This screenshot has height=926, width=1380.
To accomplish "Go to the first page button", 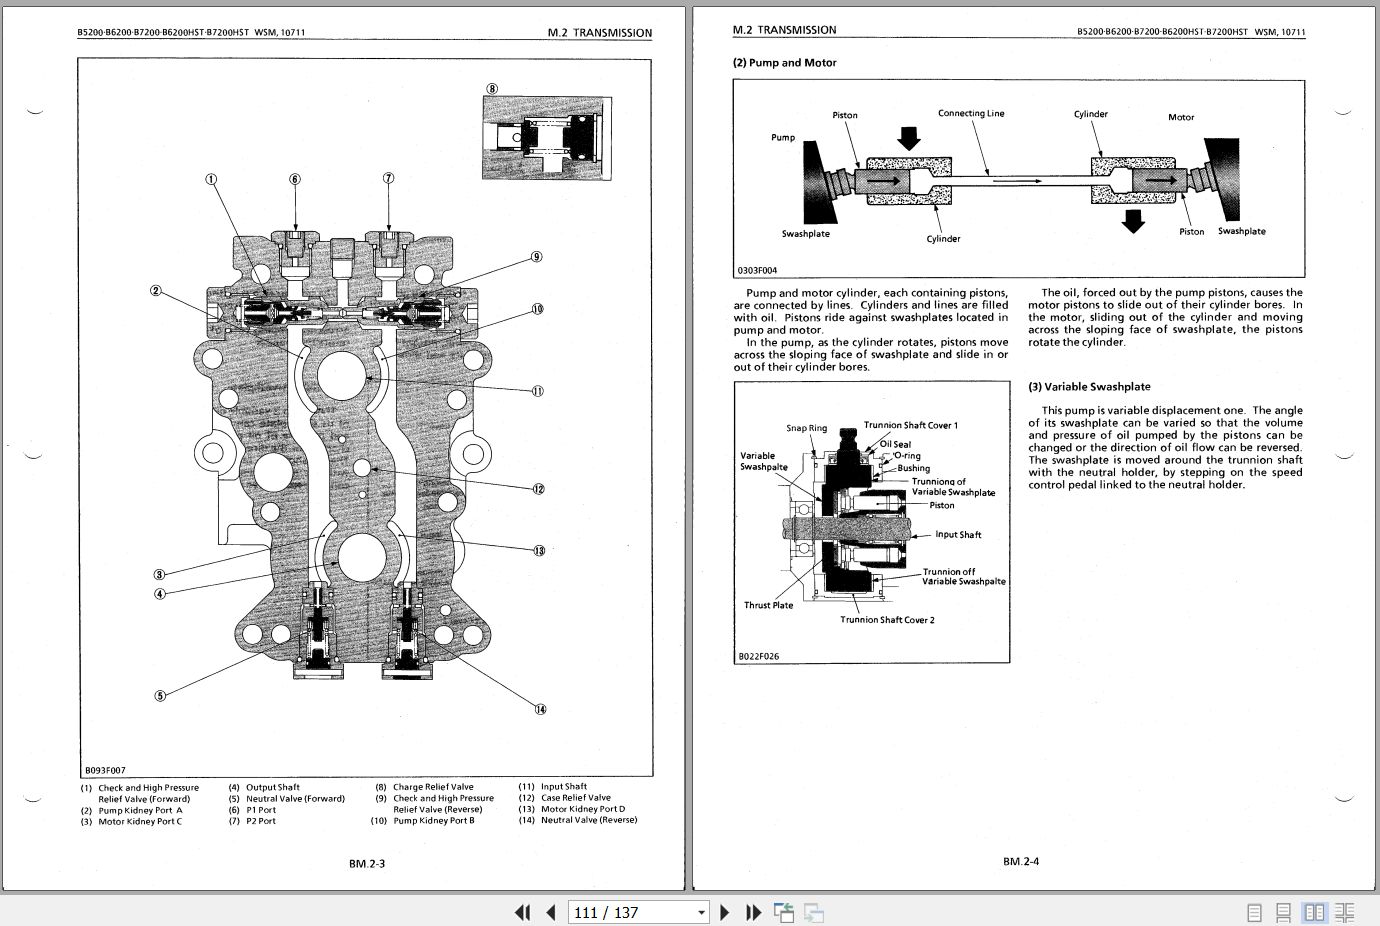I will 522,912.
